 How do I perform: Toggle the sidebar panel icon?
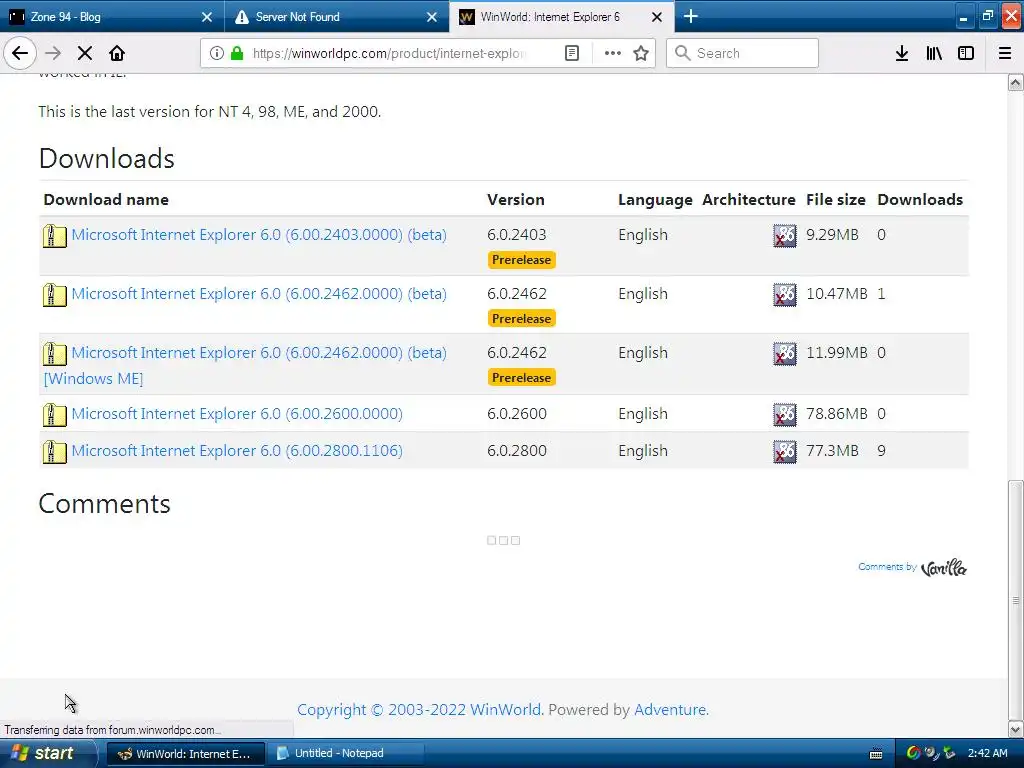966,53
